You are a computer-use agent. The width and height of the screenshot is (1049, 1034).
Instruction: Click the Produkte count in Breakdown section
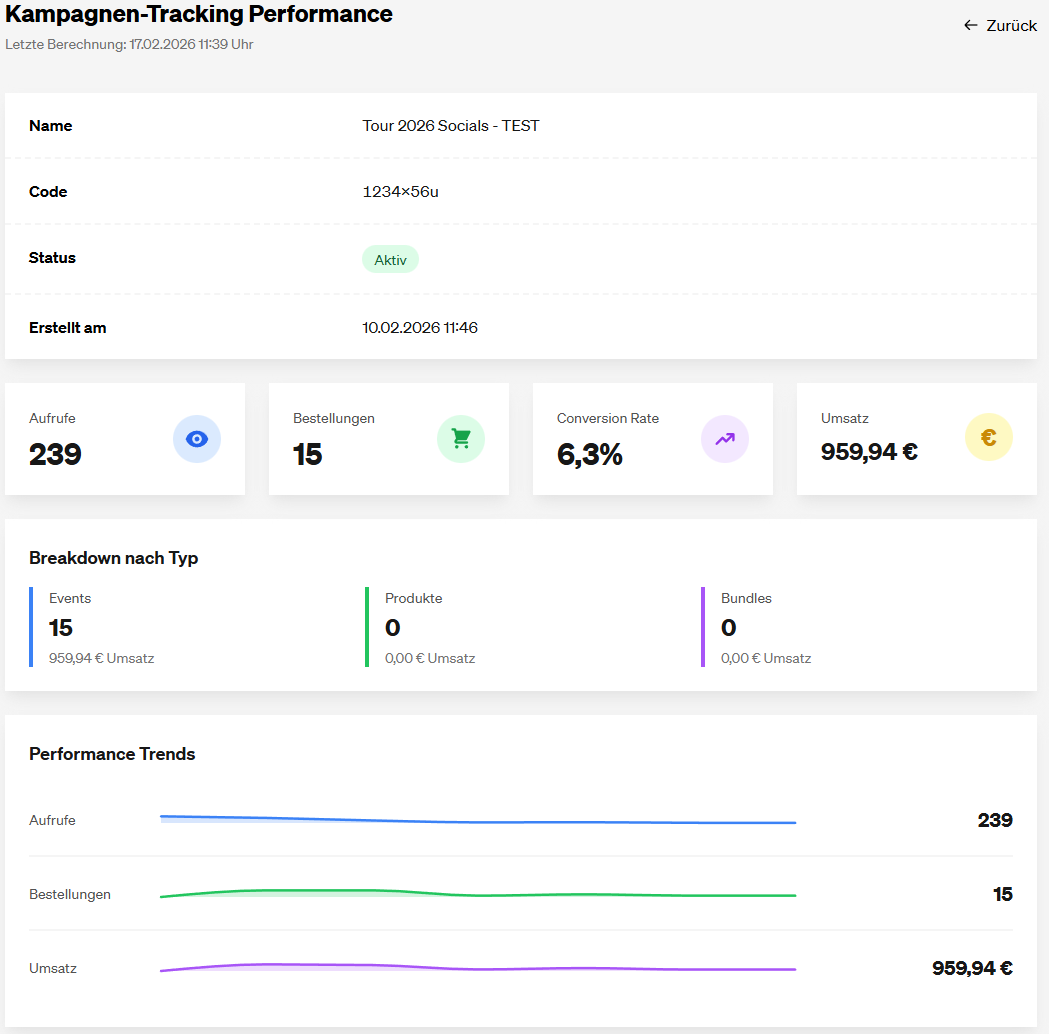coord(393,628)
